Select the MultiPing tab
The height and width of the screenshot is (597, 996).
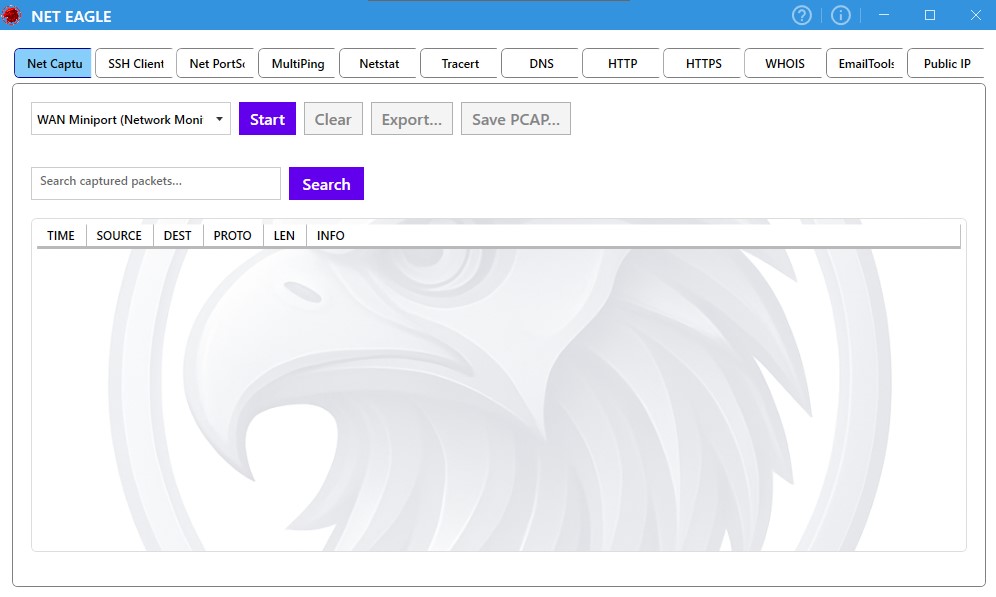(x=297, y=63)
